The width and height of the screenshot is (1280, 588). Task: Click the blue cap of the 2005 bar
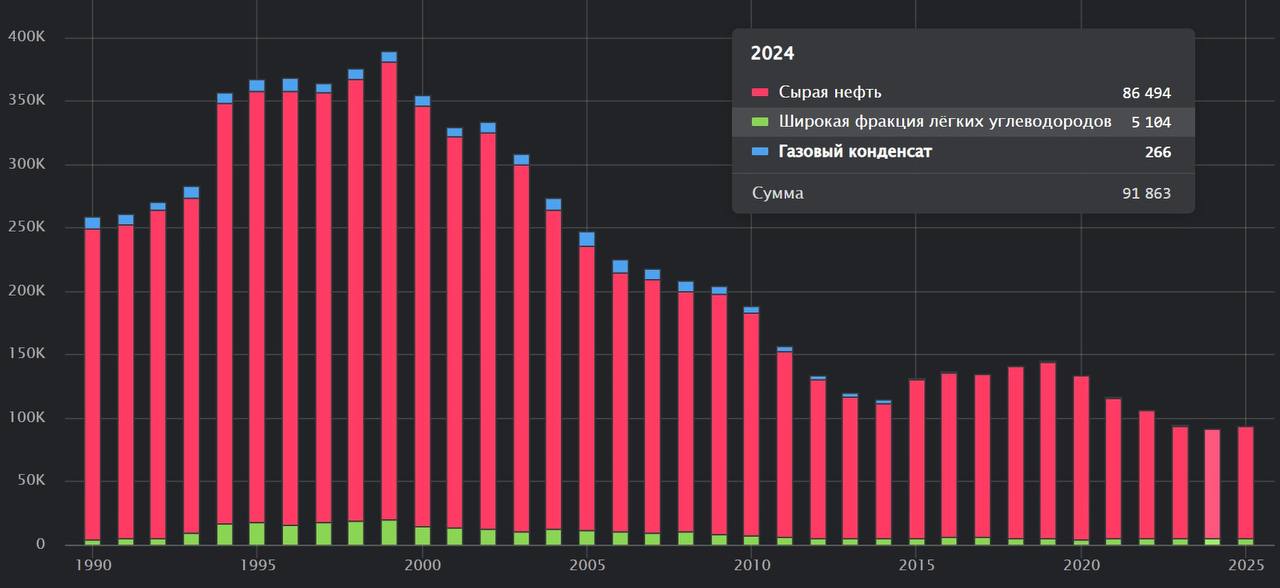(587, 239)
